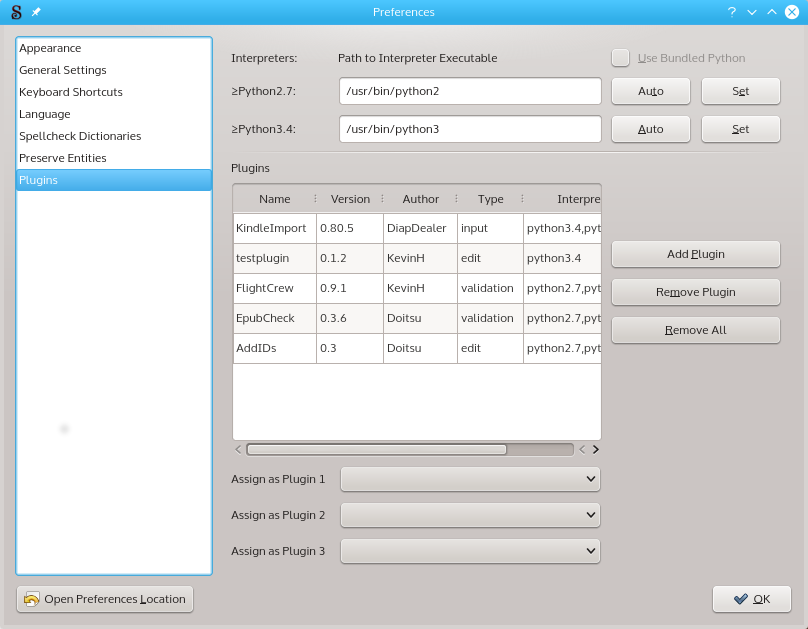808x629 pixels.
Task: Select Appearance in preferences list
Action: click(x=50, y=48)
